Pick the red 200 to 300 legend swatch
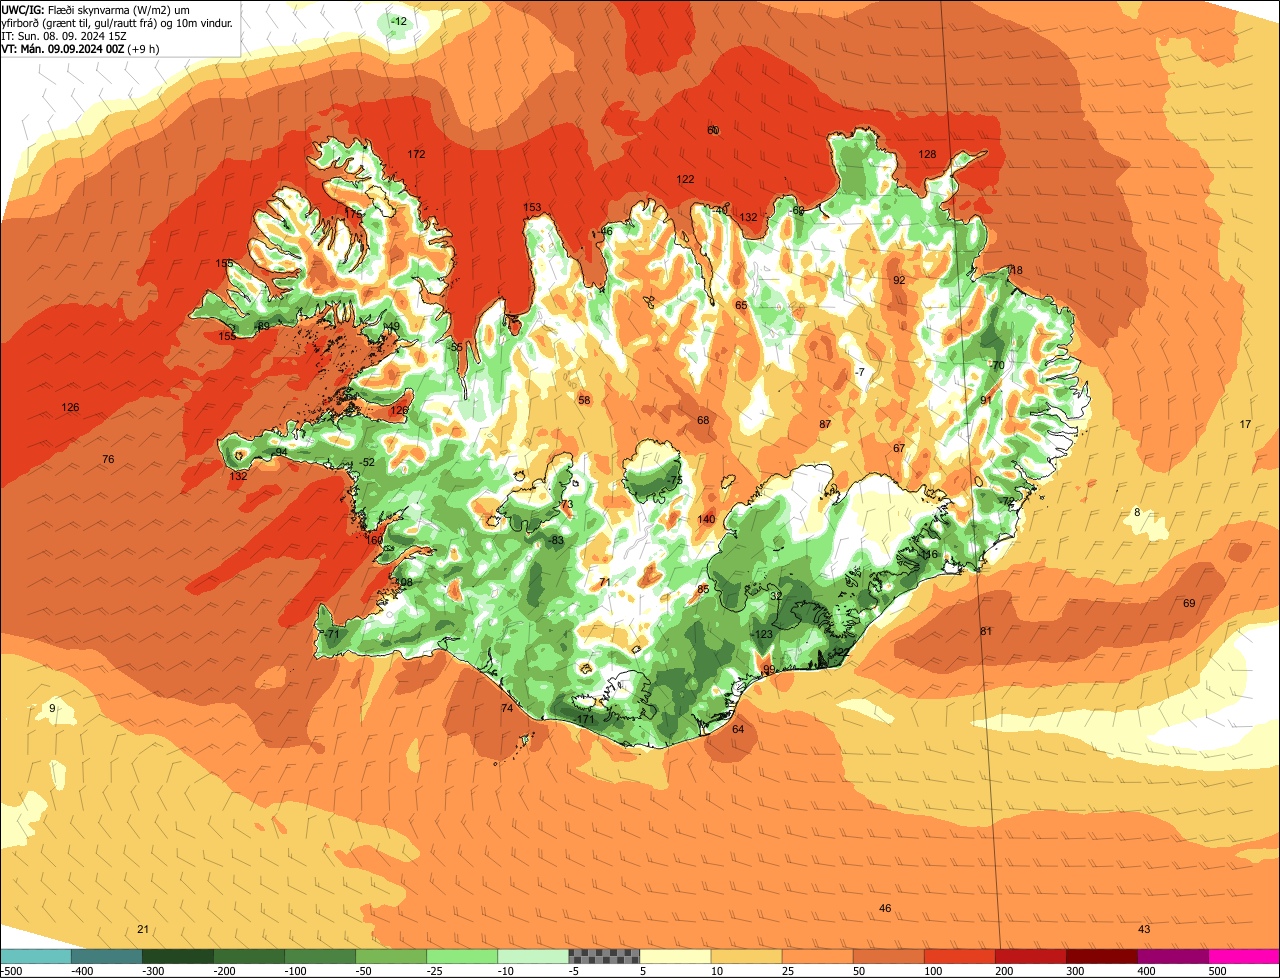This screenshot has height=978, width=1280. (x=1030, y=956)
